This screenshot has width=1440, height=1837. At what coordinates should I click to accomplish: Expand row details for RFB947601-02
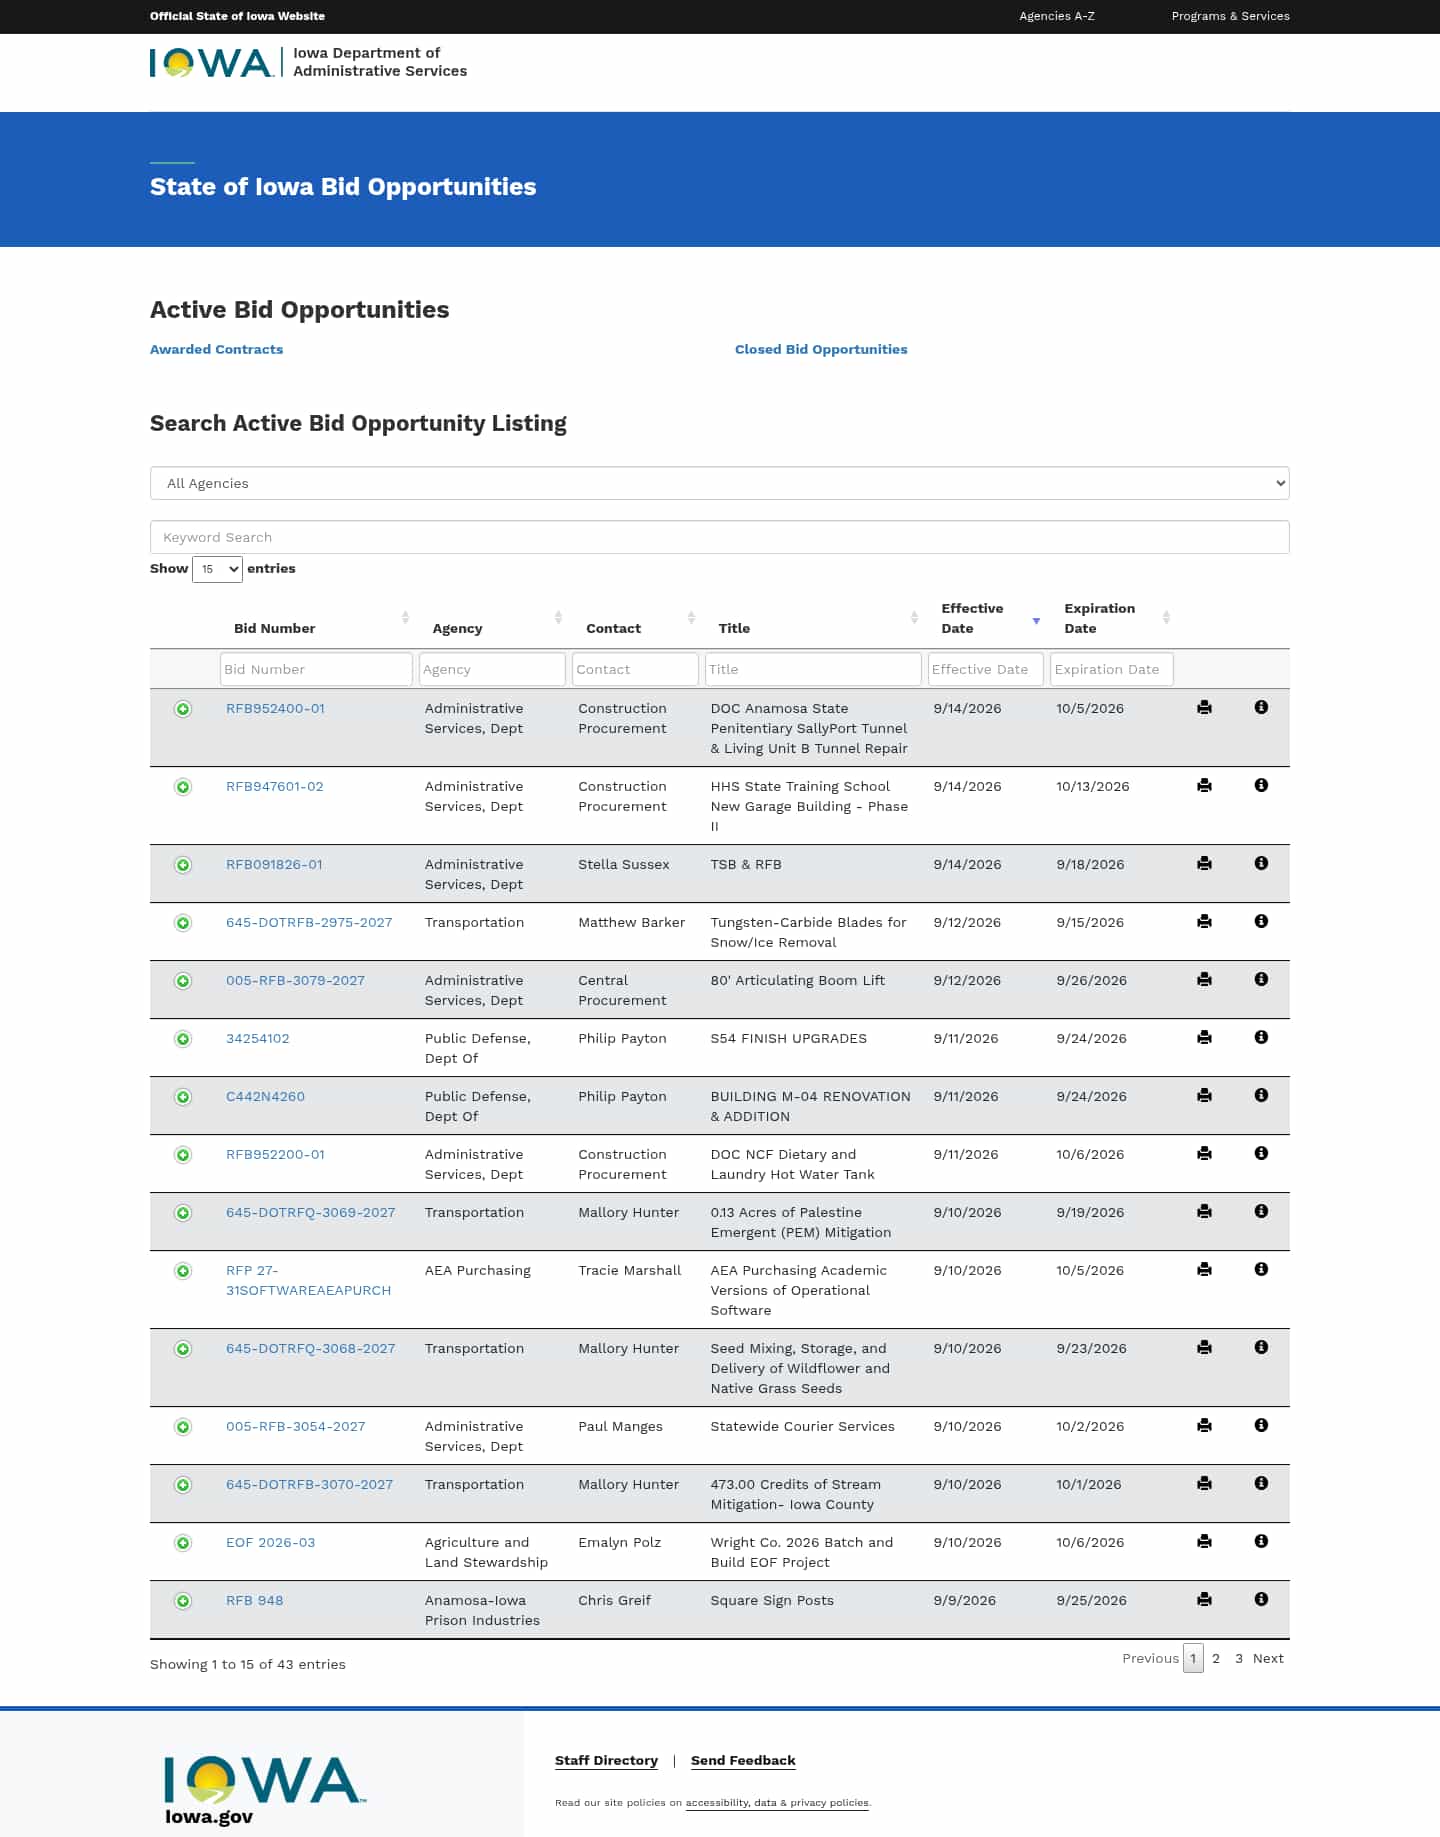(x=183, y=787)
